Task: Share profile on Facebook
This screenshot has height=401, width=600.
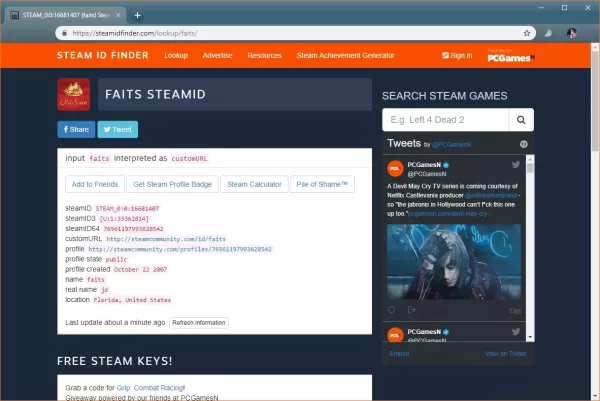Action: pos(76,129)
